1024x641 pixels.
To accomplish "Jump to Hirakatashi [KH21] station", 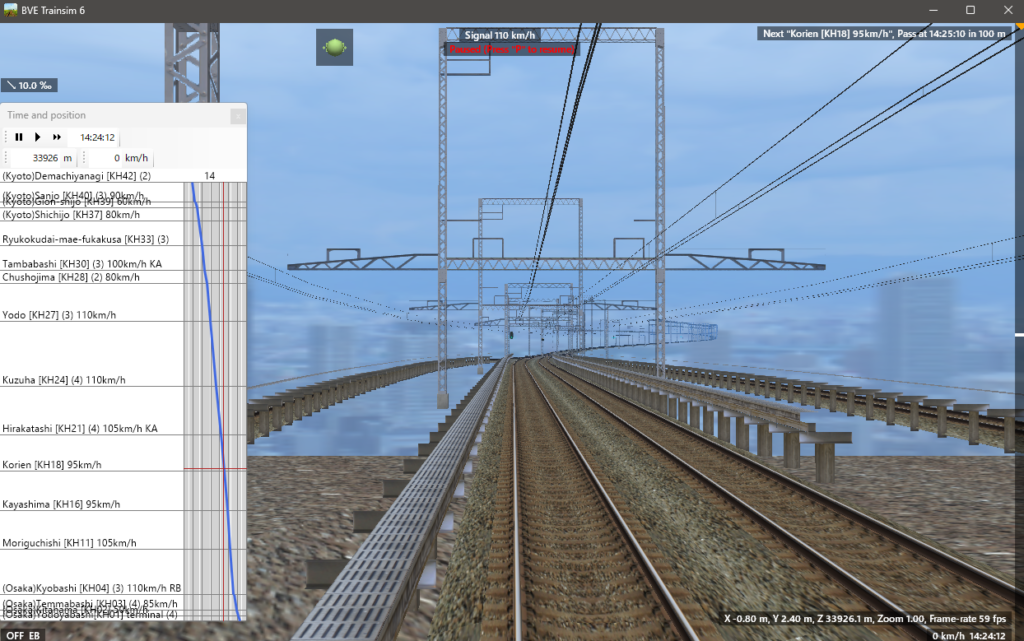I will 80,428.
